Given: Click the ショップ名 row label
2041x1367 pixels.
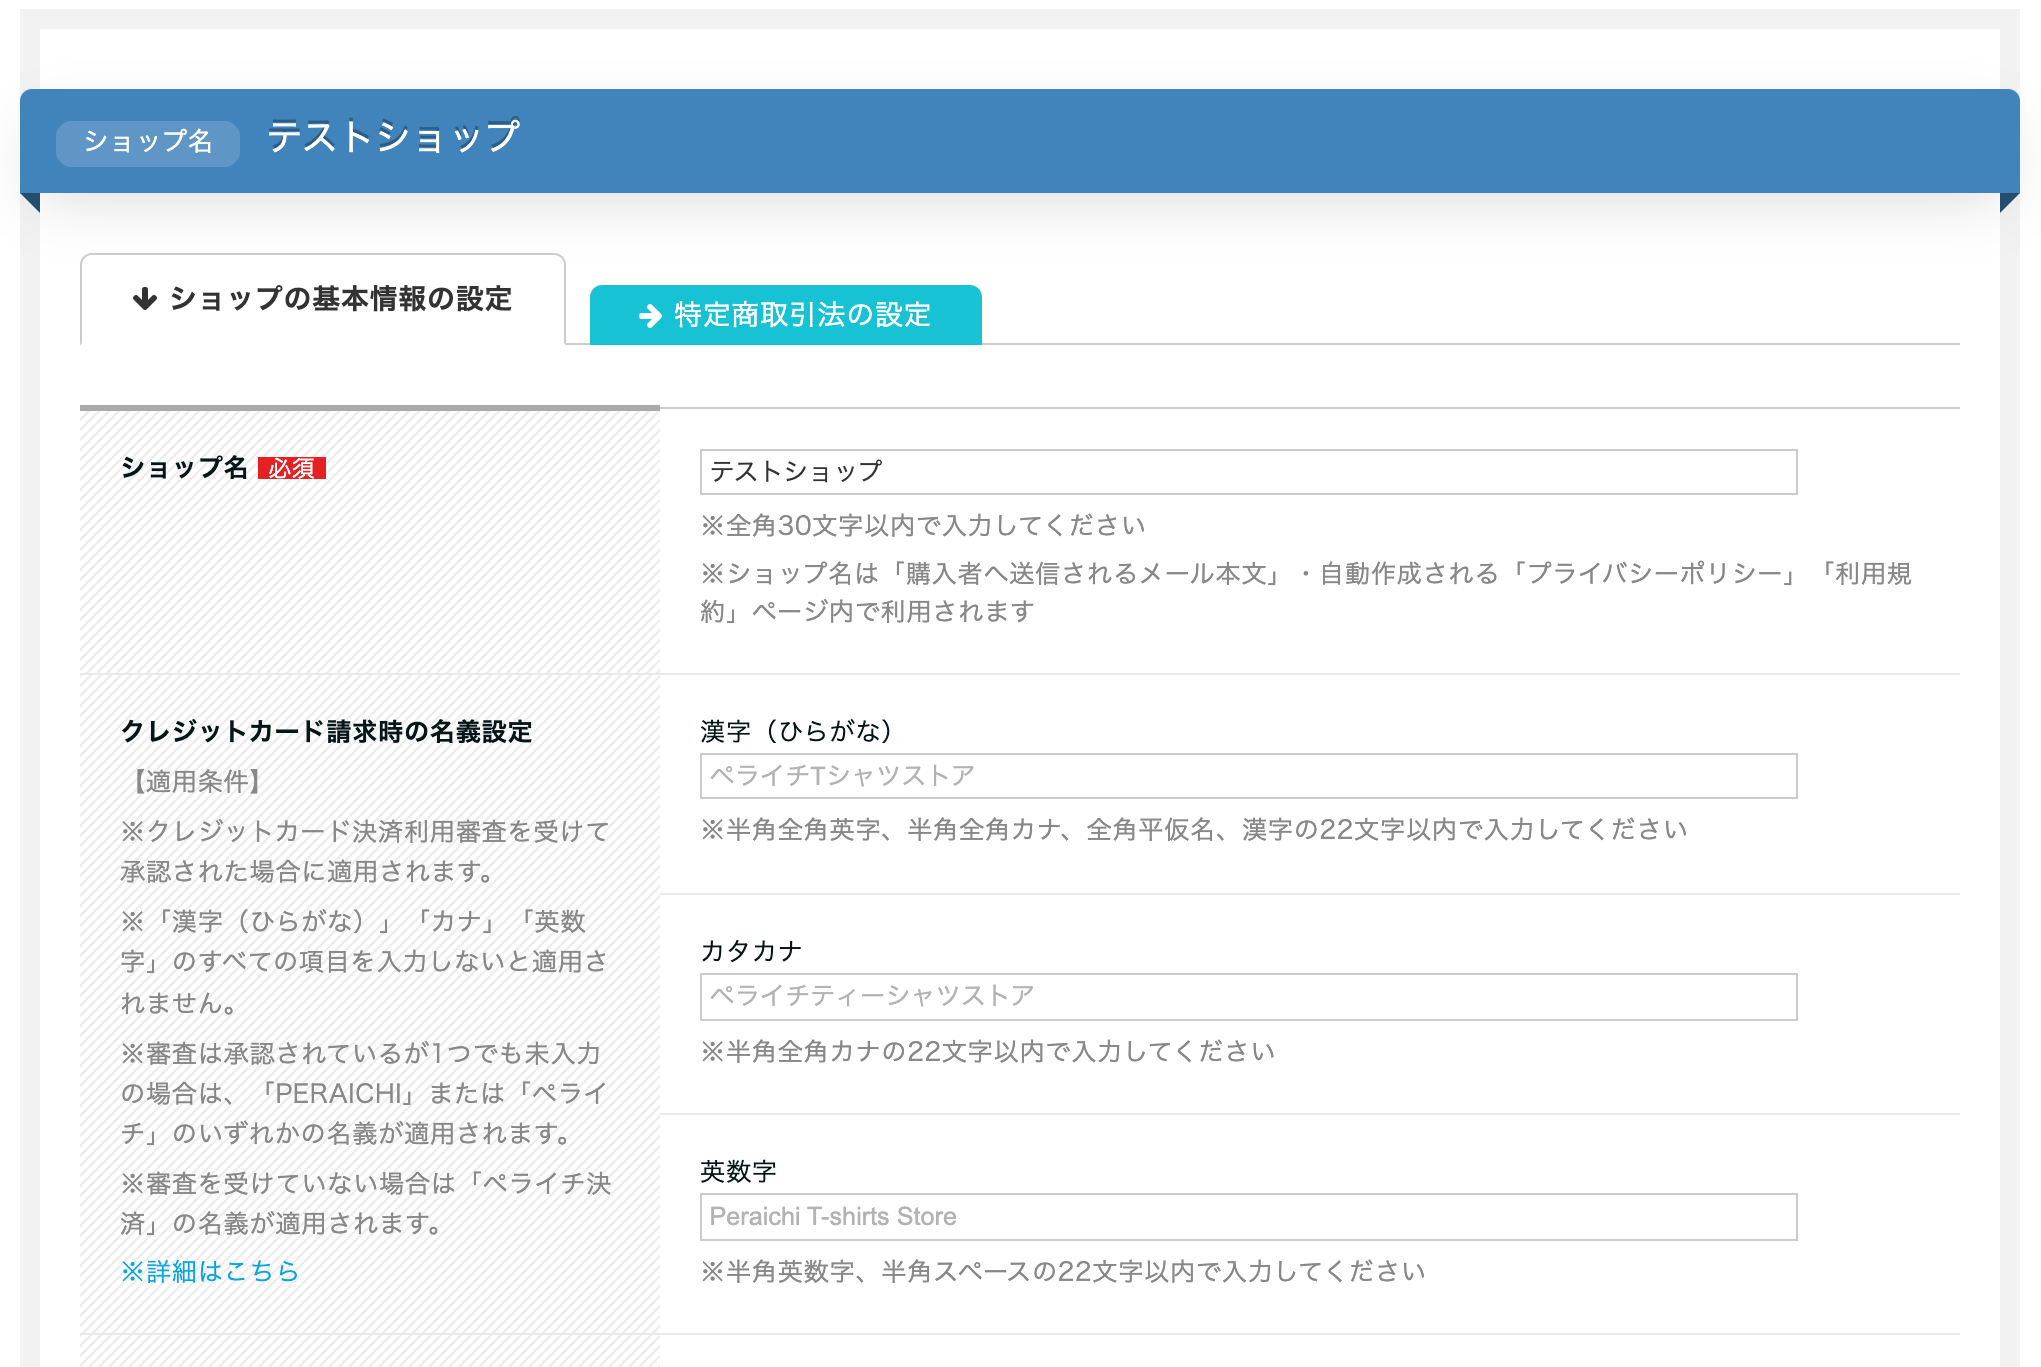Looking at the screenshot, I should click(x=184, y=468).
